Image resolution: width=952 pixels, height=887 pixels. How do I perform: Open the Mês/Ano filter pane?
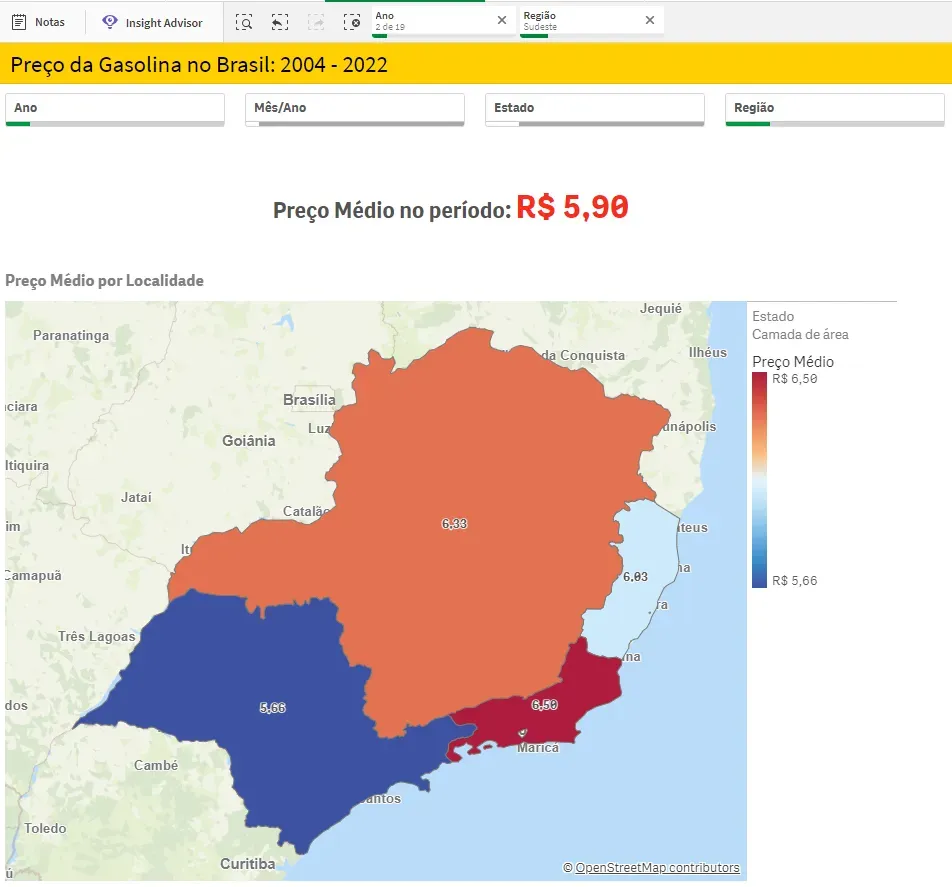point(353,108)
